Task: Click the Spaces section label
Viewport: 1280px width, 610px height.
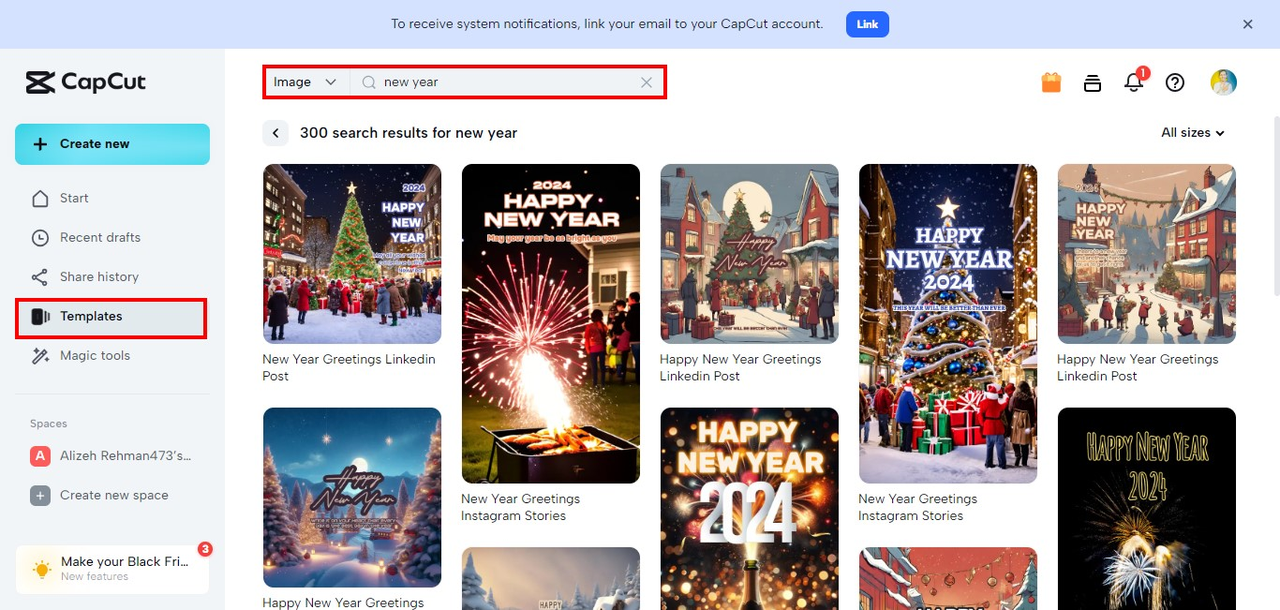Action: click(x=49, y=424)
